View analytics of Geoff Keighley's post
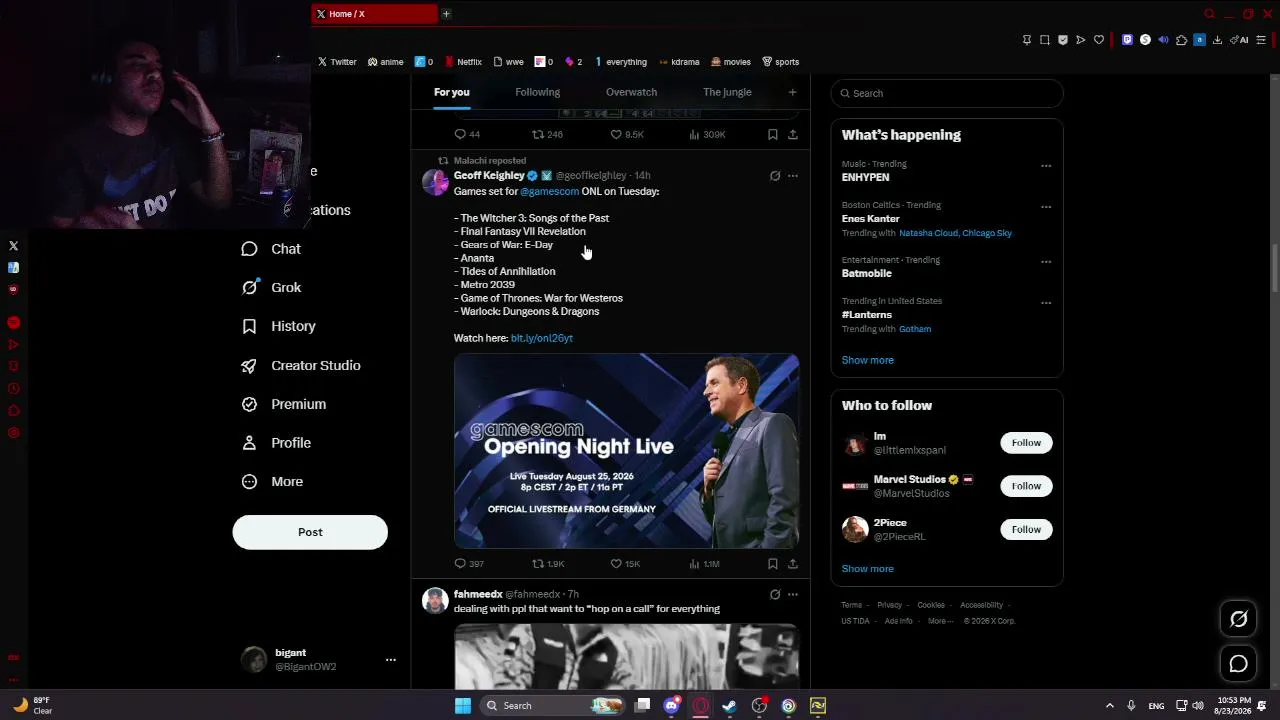Image resolution: width=1280 pixels, height=720 pixels. tap(704, 564)
